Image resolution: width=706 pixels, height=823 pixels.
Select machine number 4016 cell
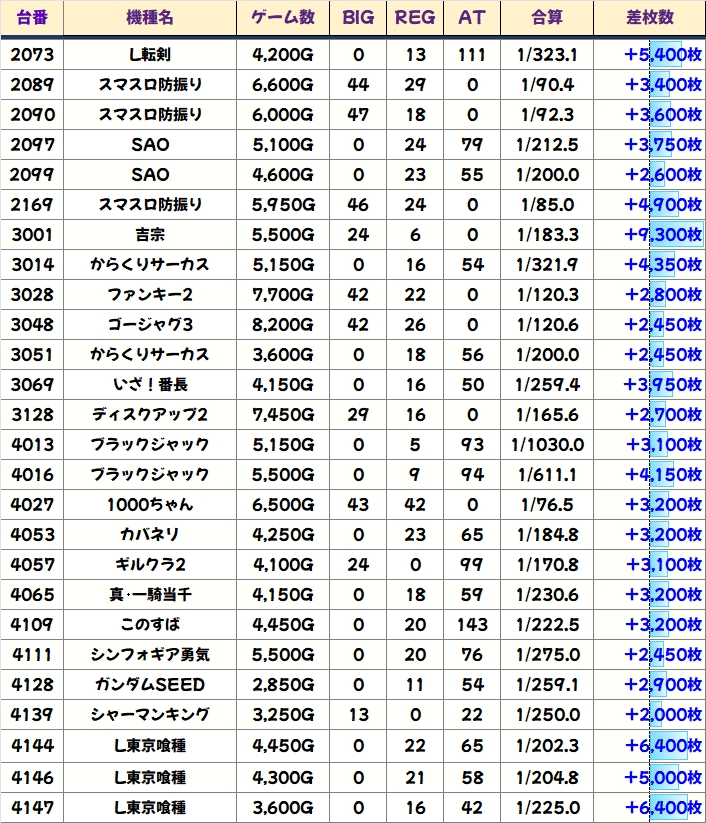(32, 474)
